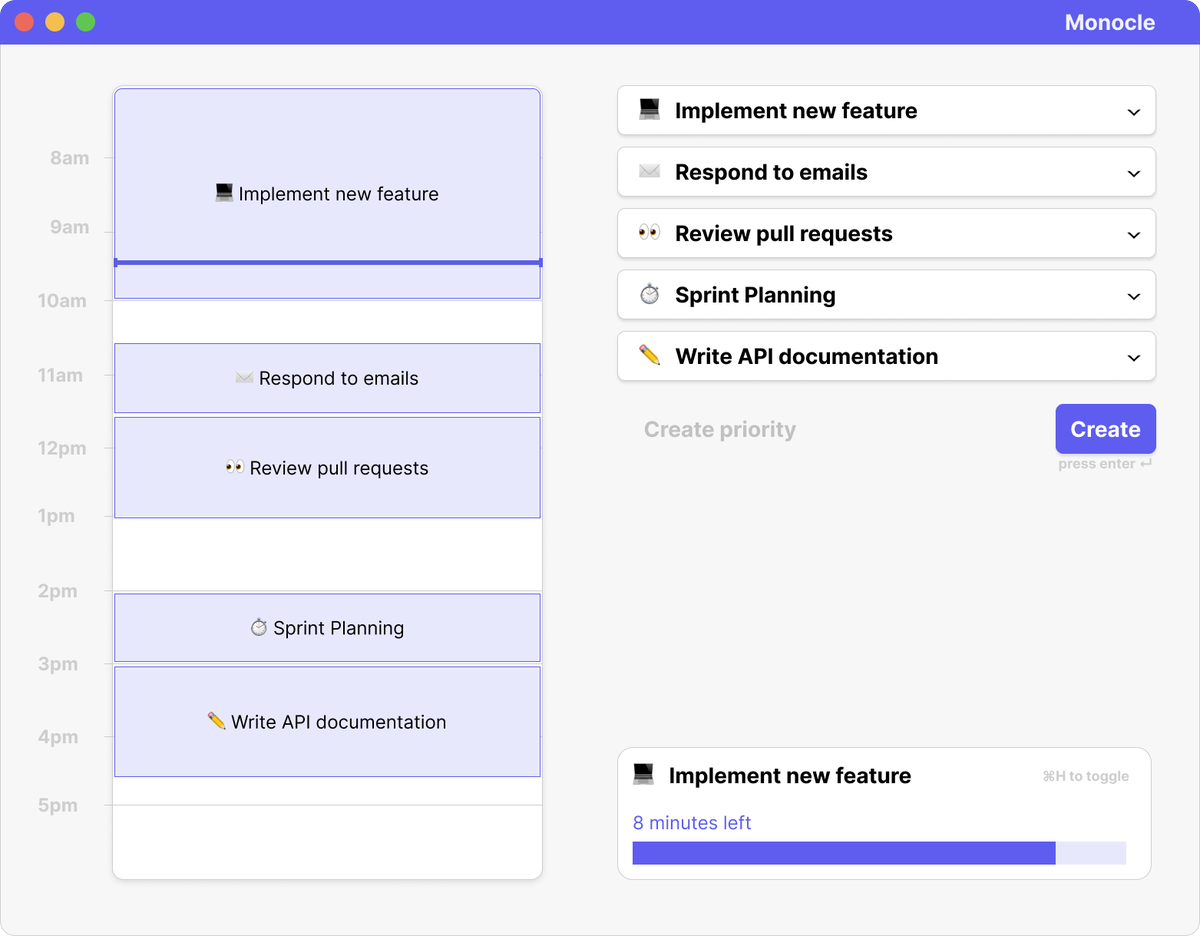Click the 12pm time label
This screenshot has width=1200, height=936.
point(62,448)
